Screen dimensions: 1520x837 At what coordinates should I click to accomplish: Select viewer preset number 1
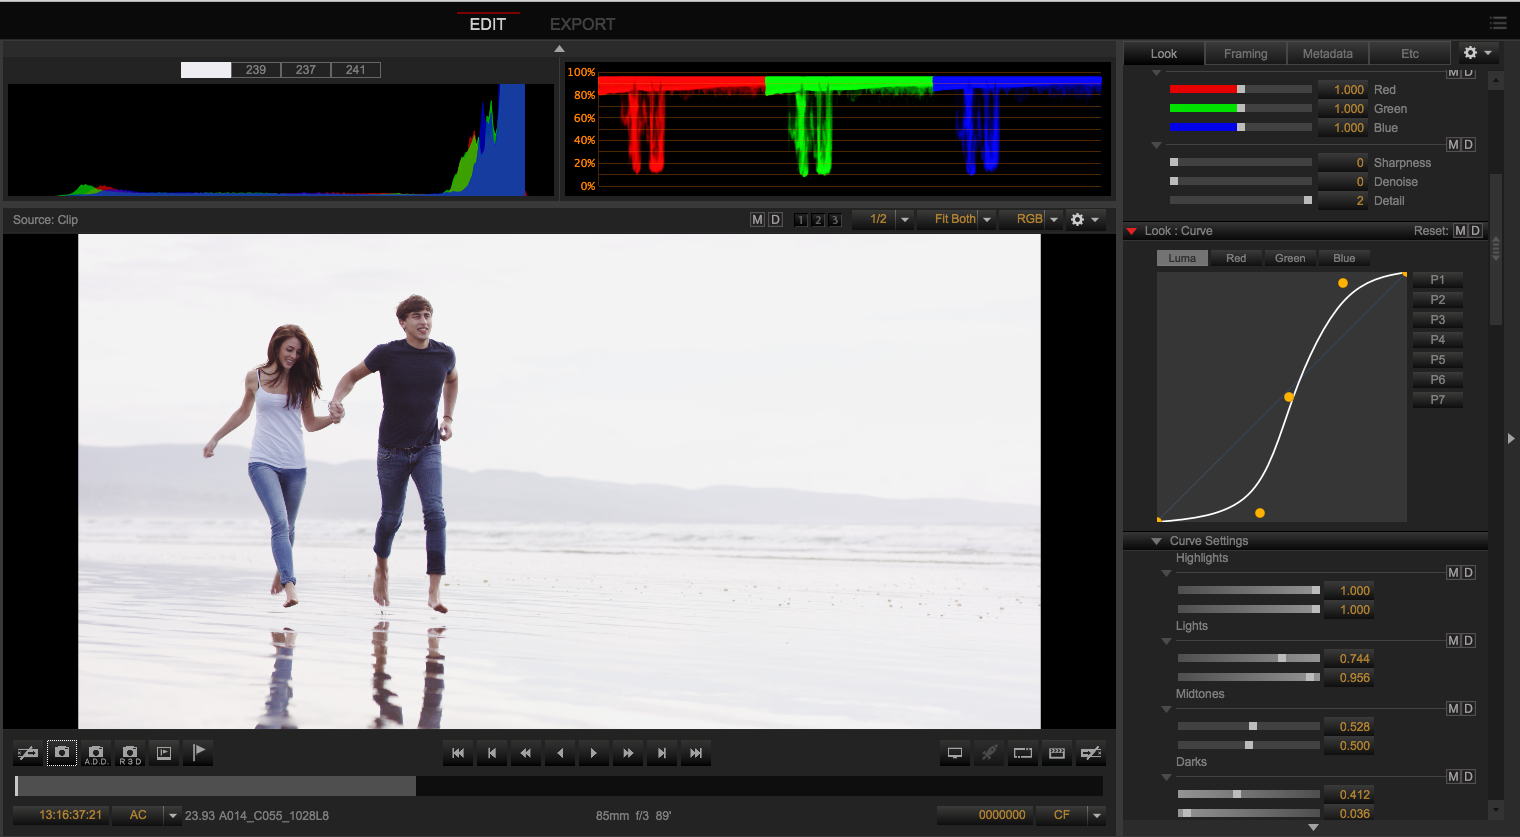[800, 220]
